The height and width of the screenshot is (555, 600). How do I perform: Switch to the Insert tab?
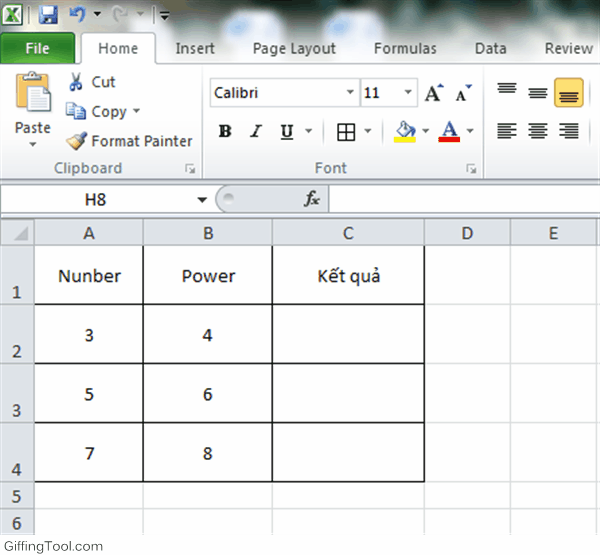[195, 48]
